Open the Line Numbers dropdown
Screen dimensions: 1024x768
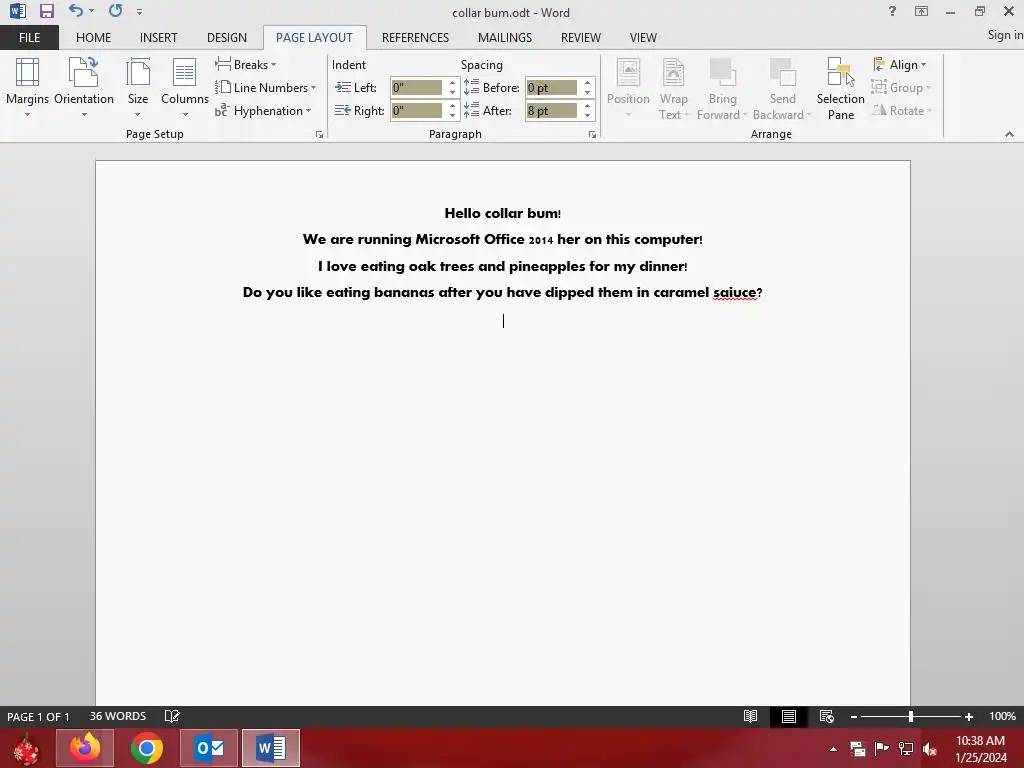[265, 88]
